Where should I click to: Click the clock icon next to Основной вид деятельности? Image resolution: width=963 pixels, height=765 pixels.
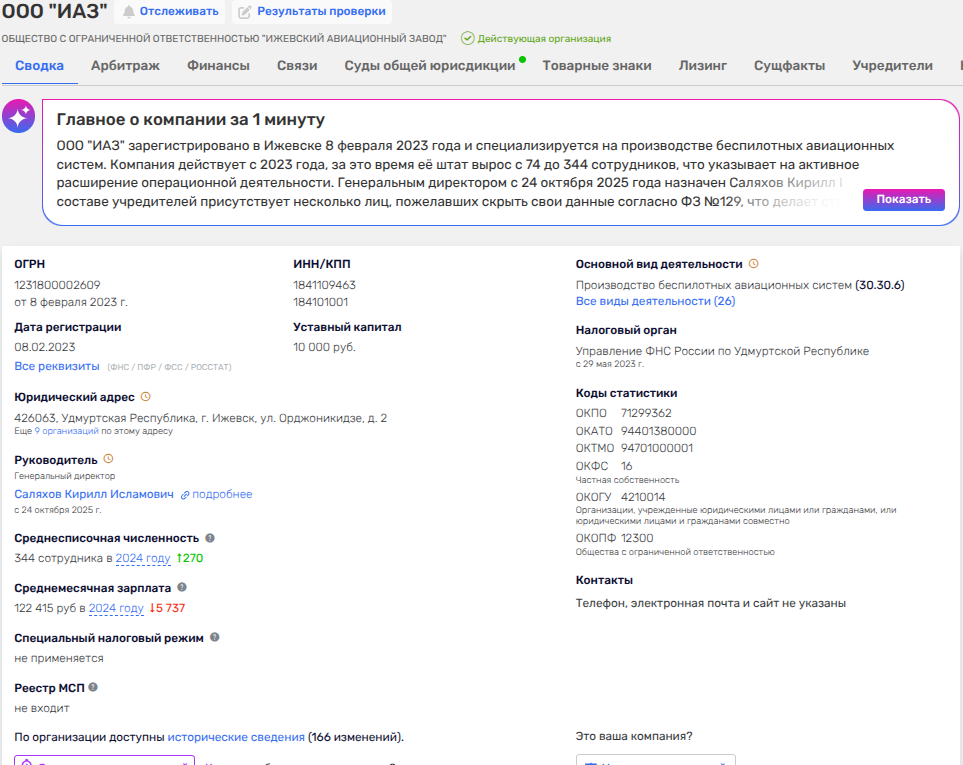pos(754,263)
